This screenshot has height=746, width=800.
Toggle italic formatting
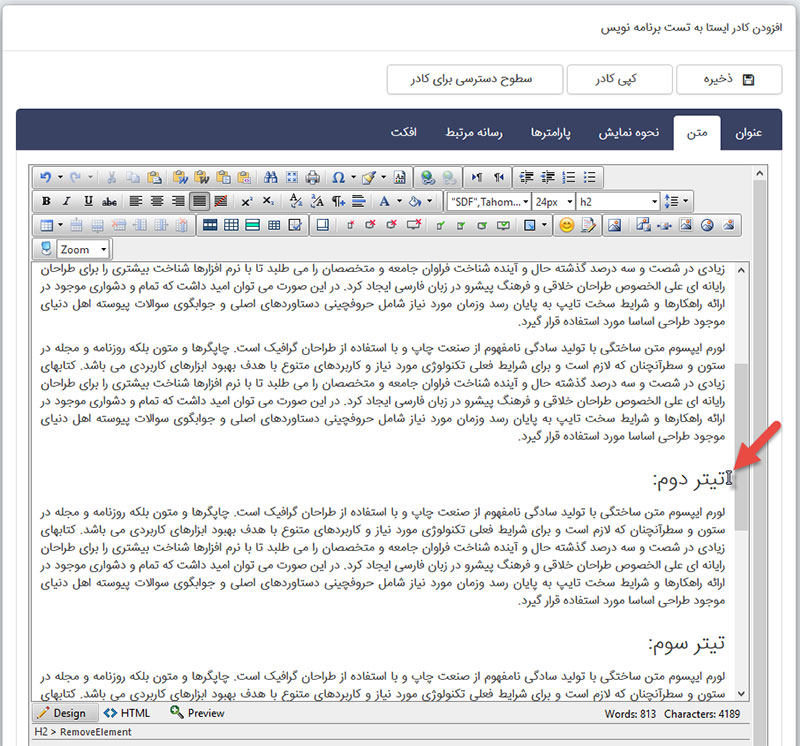67,201
